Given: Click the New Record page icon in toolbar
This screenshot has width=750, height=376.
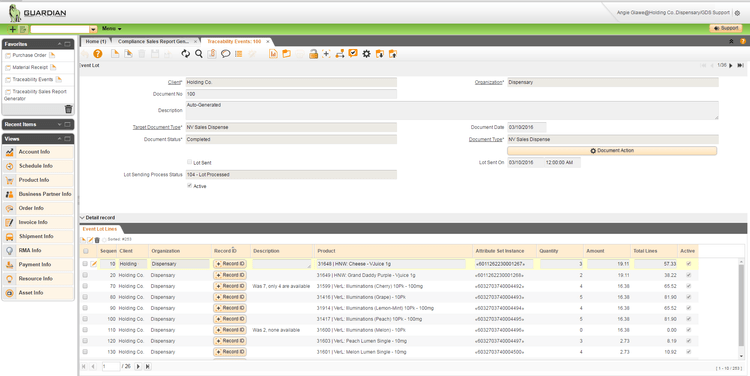Looking at the screenshot, I should point(115,54).
